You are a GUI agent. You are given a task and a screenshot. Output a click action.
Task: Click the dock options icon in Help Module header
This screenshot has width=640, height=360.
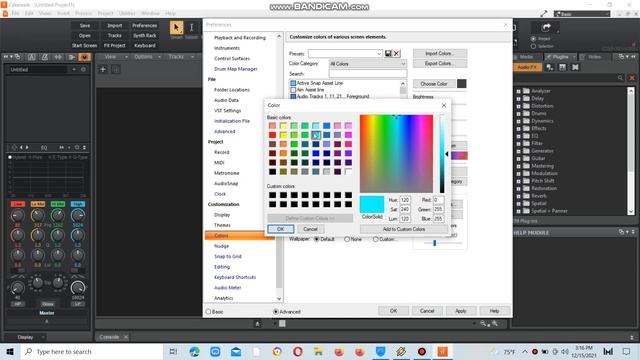pos(621,232)
